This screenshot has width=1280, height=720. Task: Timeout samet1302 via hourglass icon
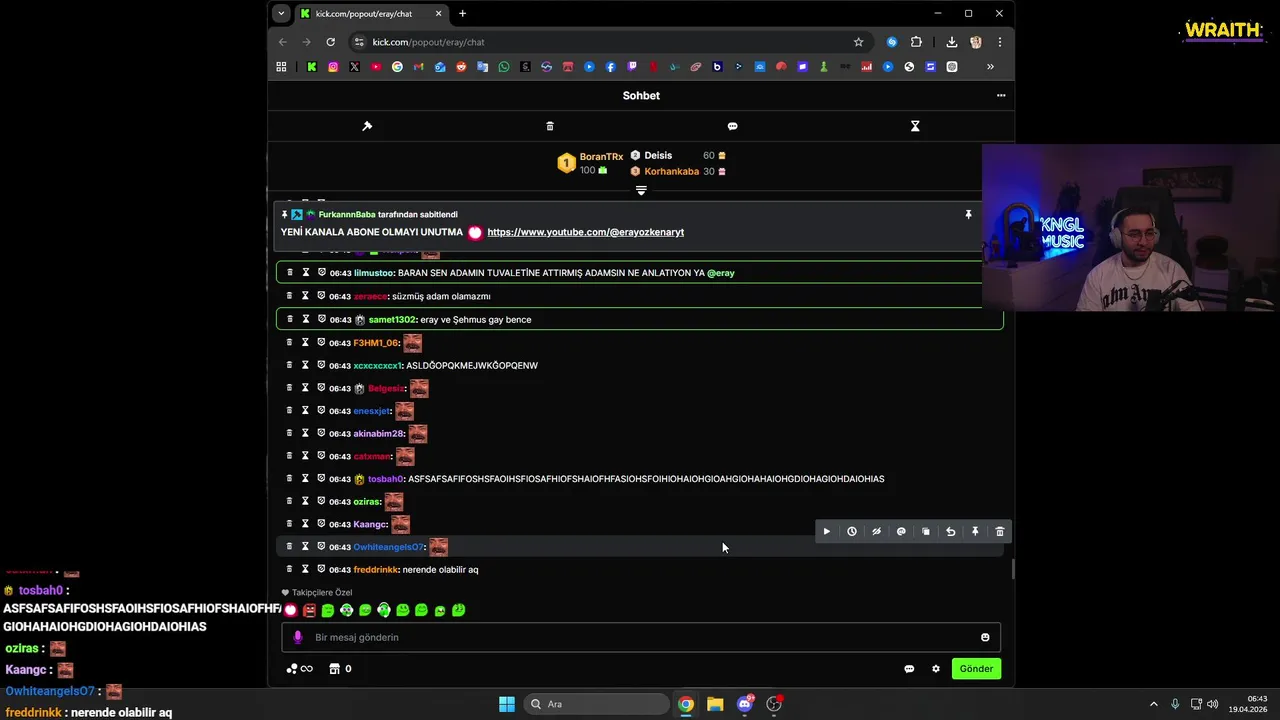pyautogui.click(x=305, y=319)
